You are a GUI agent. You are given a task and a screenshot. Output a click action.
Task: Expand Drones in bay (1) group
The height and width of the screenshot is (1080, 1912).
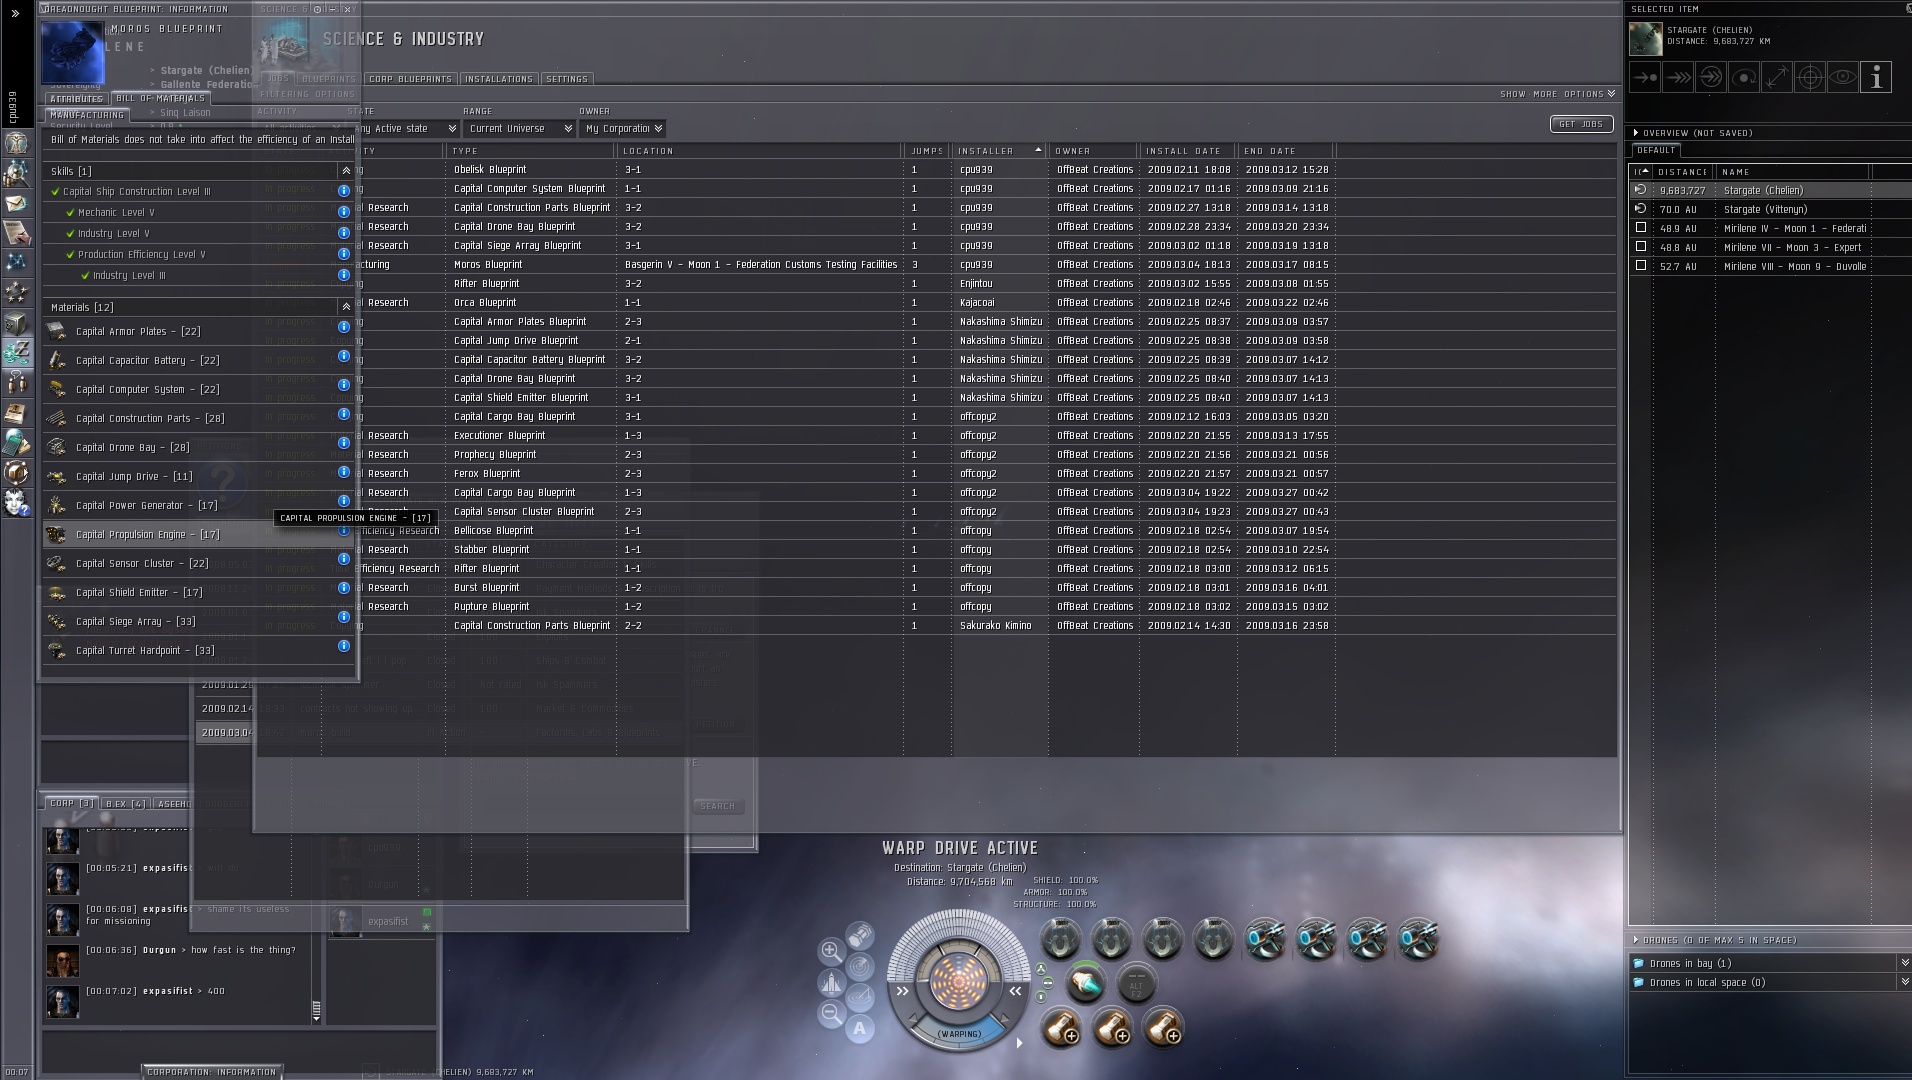pos(1904,963)
